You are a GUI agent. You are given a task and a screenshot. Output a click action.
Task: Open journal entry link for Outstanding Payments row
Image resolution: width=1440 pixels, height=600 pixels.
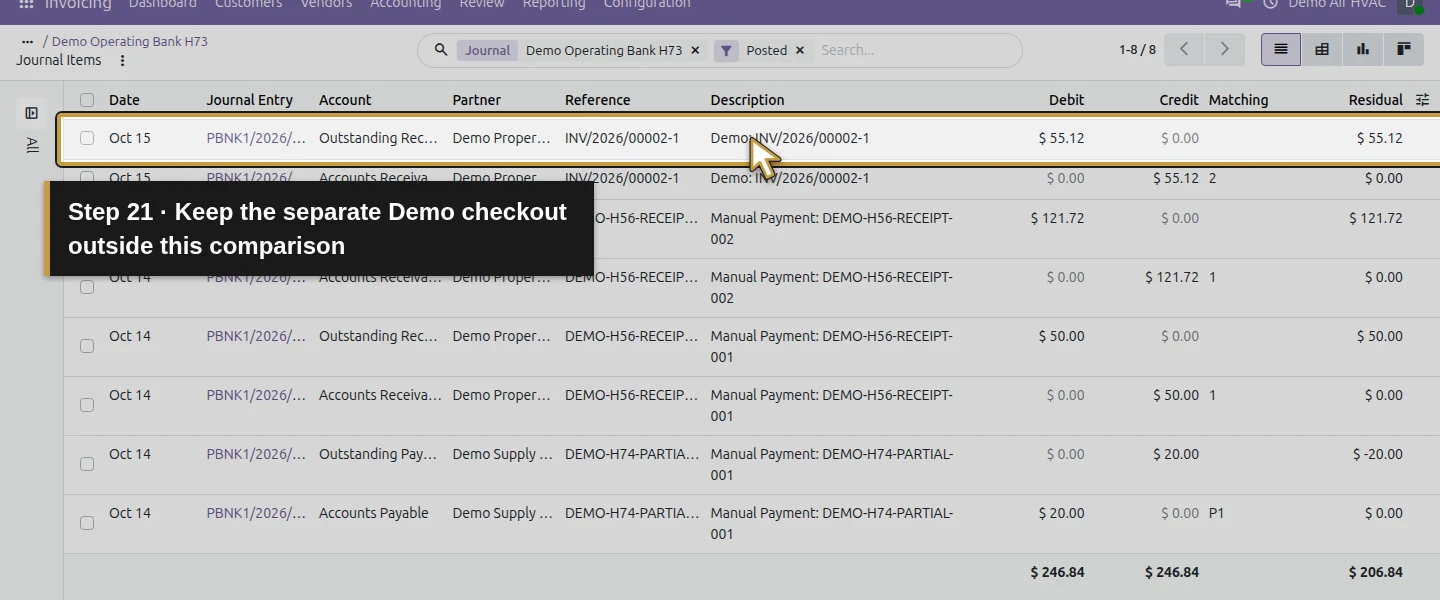point(256,454)
